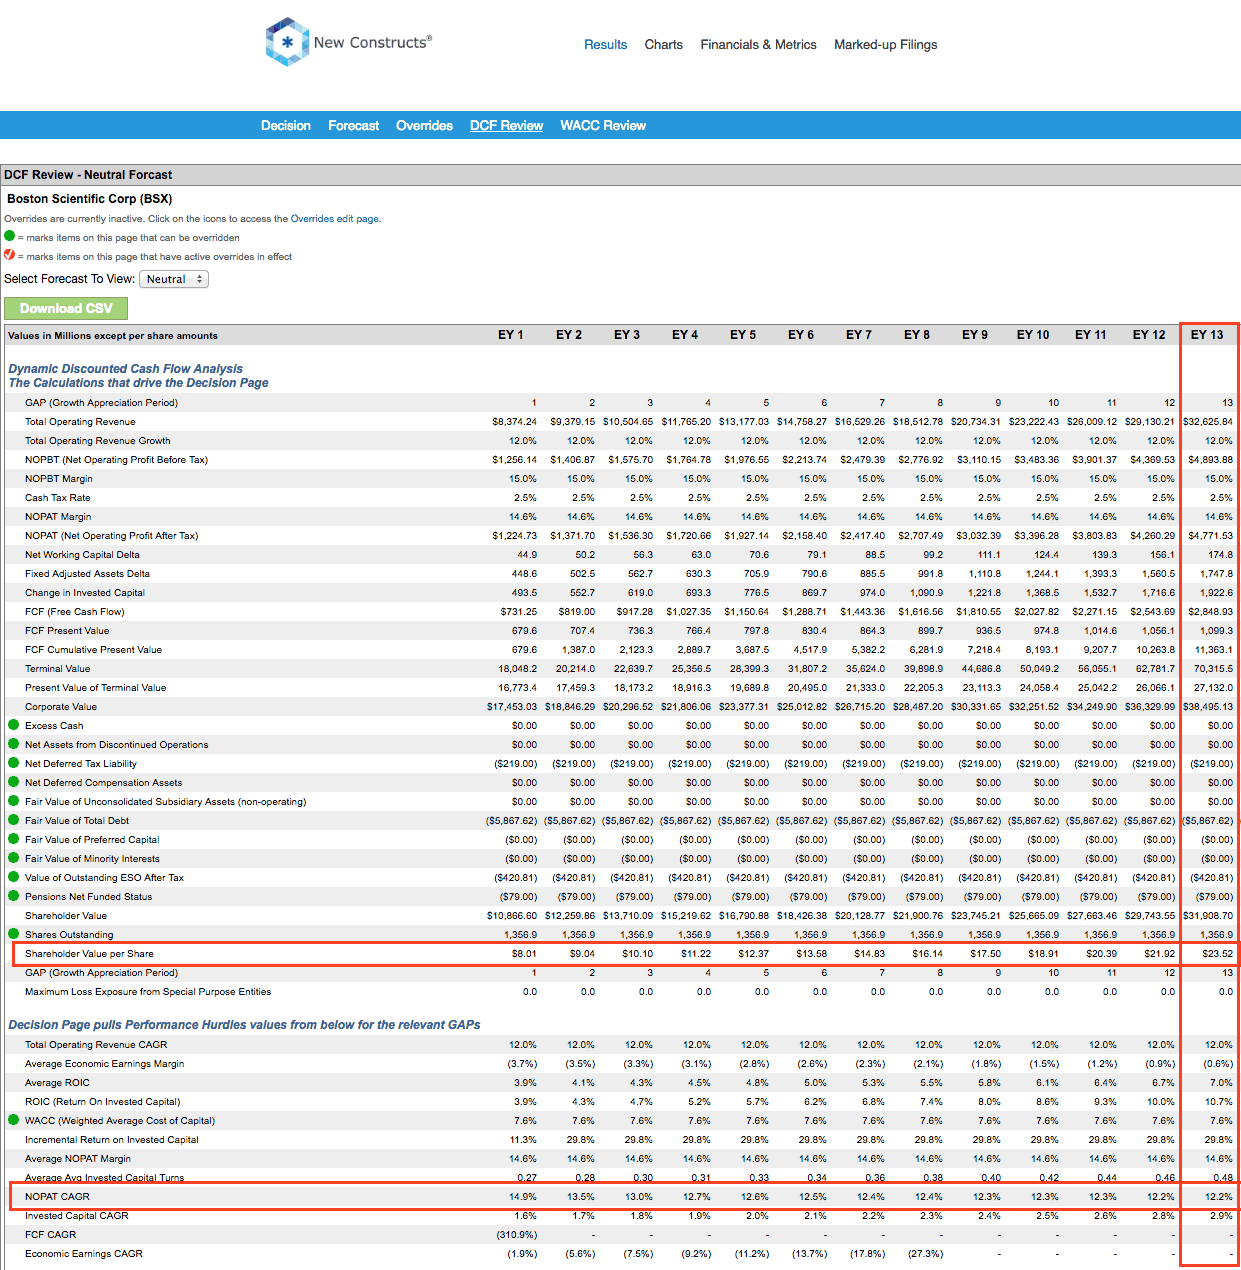Image resolution: width=1241 pixels, height=1270 pixels.
Task: Click override dot beside WACC row
Action: pyautogui.click(x=14, y=1120)
